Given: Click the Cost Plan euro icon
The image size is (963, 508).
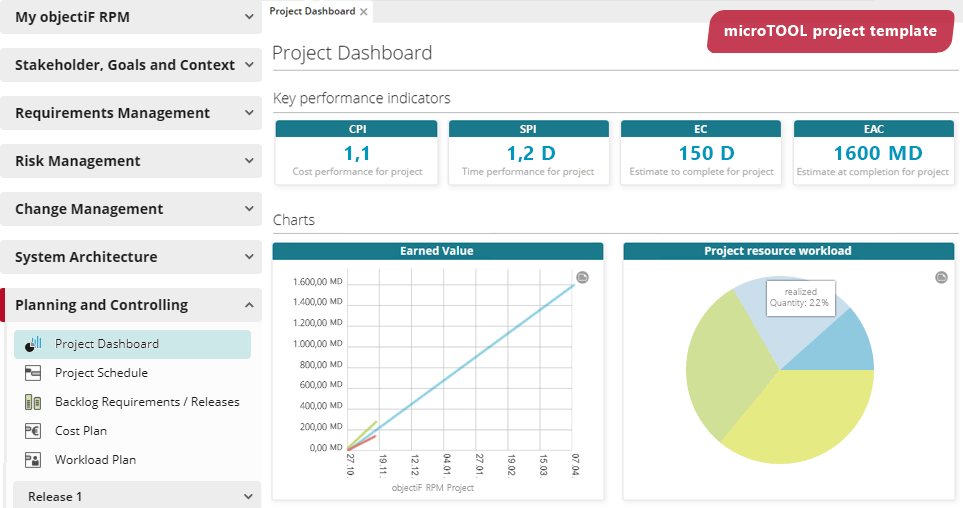Looking at the screenshot, I should pos(34,431).
